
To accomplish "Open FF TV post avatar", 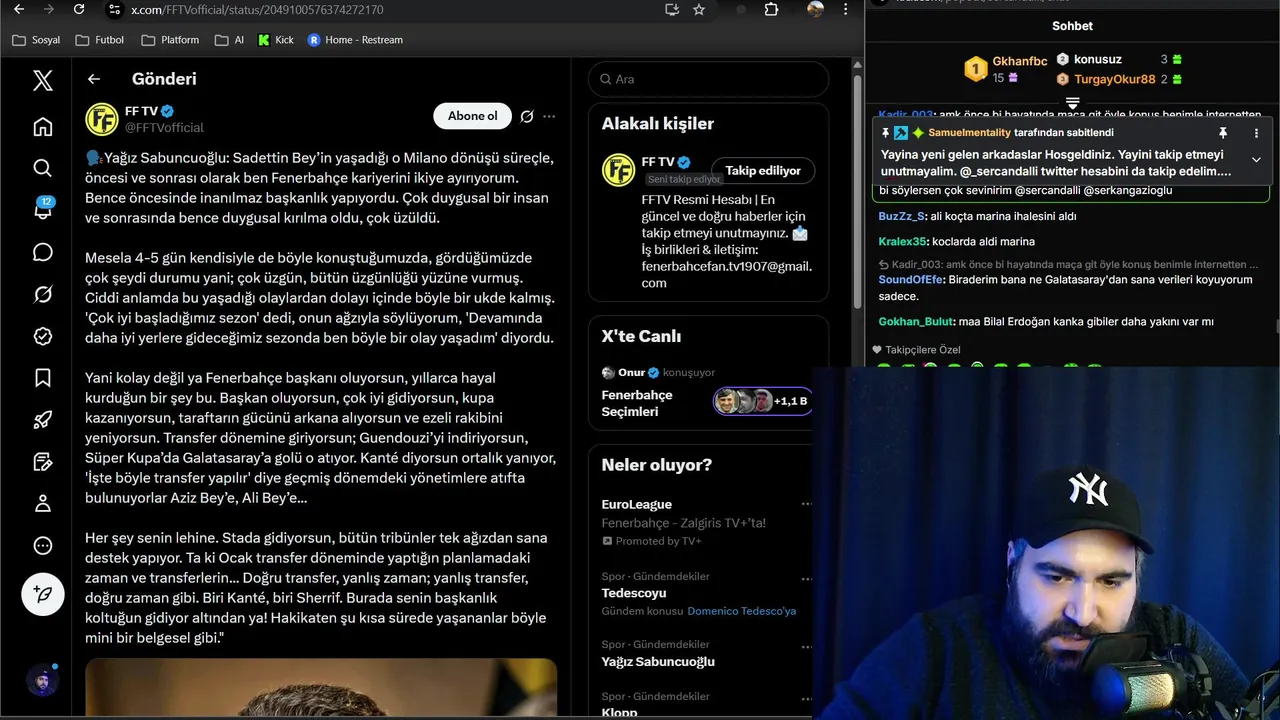I will [x=102, y=119].
